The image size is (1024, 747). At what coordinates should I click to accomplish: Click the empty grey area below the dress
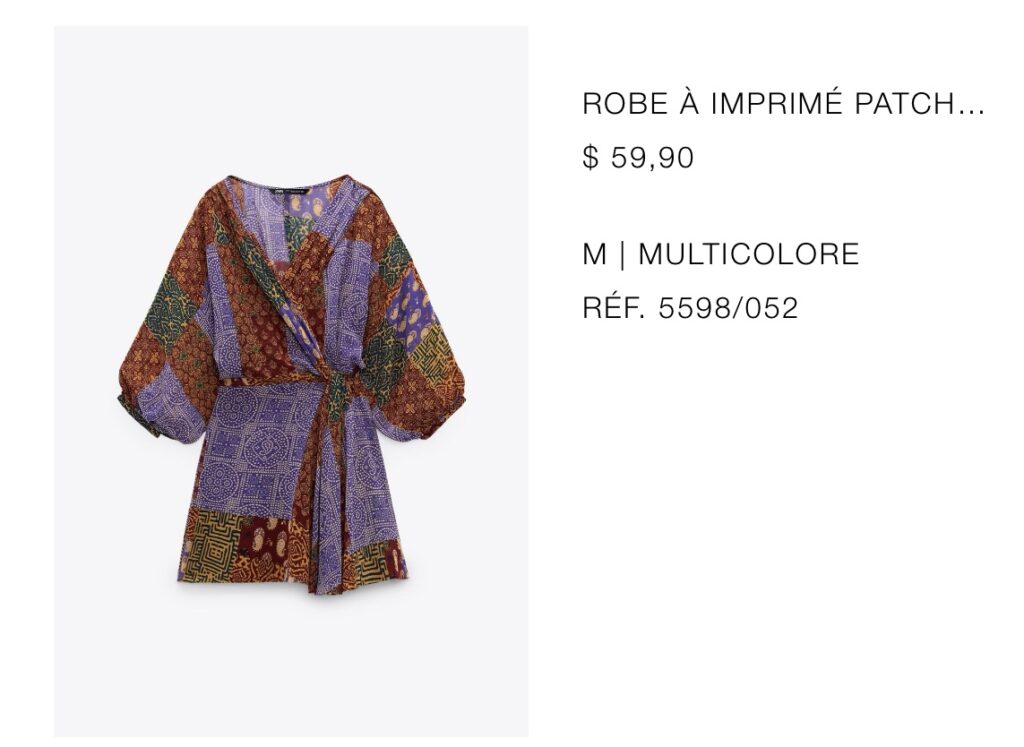point(291,666)
